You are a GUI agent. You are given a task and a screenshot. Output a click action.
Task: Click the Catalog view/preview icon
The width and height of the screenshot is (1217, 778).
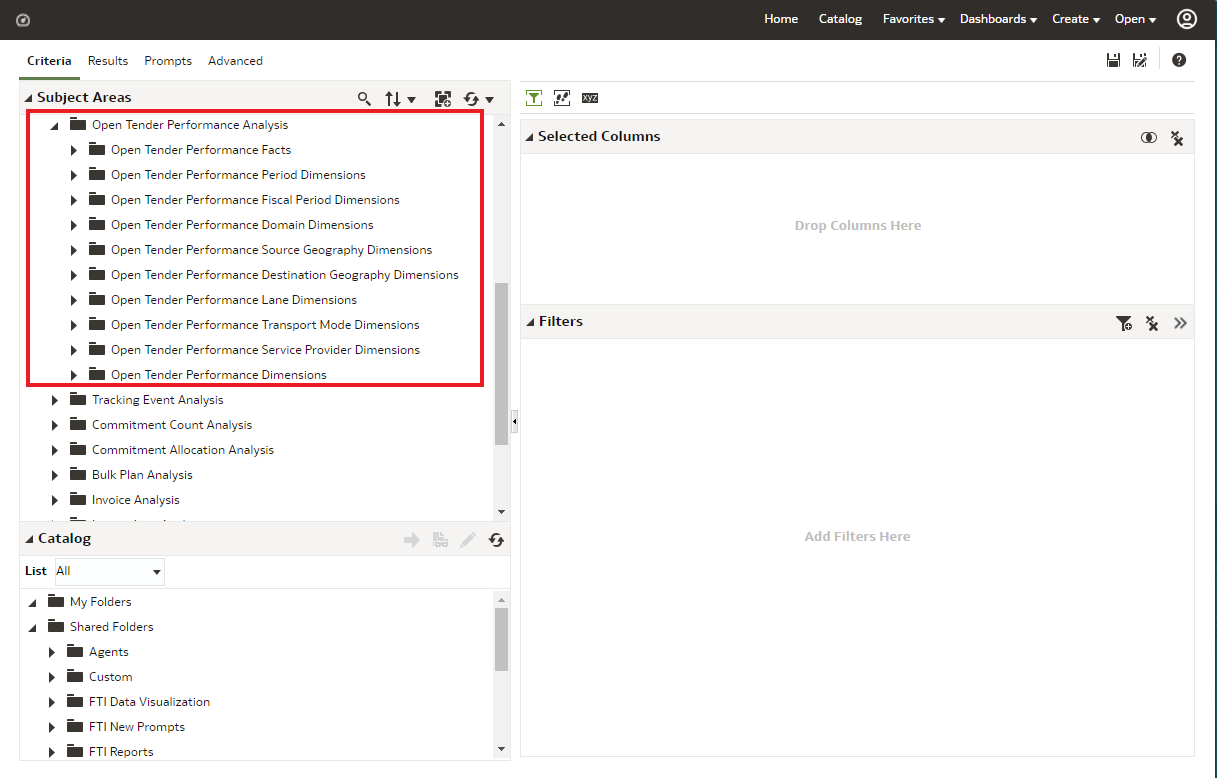[x=440, y=540]
